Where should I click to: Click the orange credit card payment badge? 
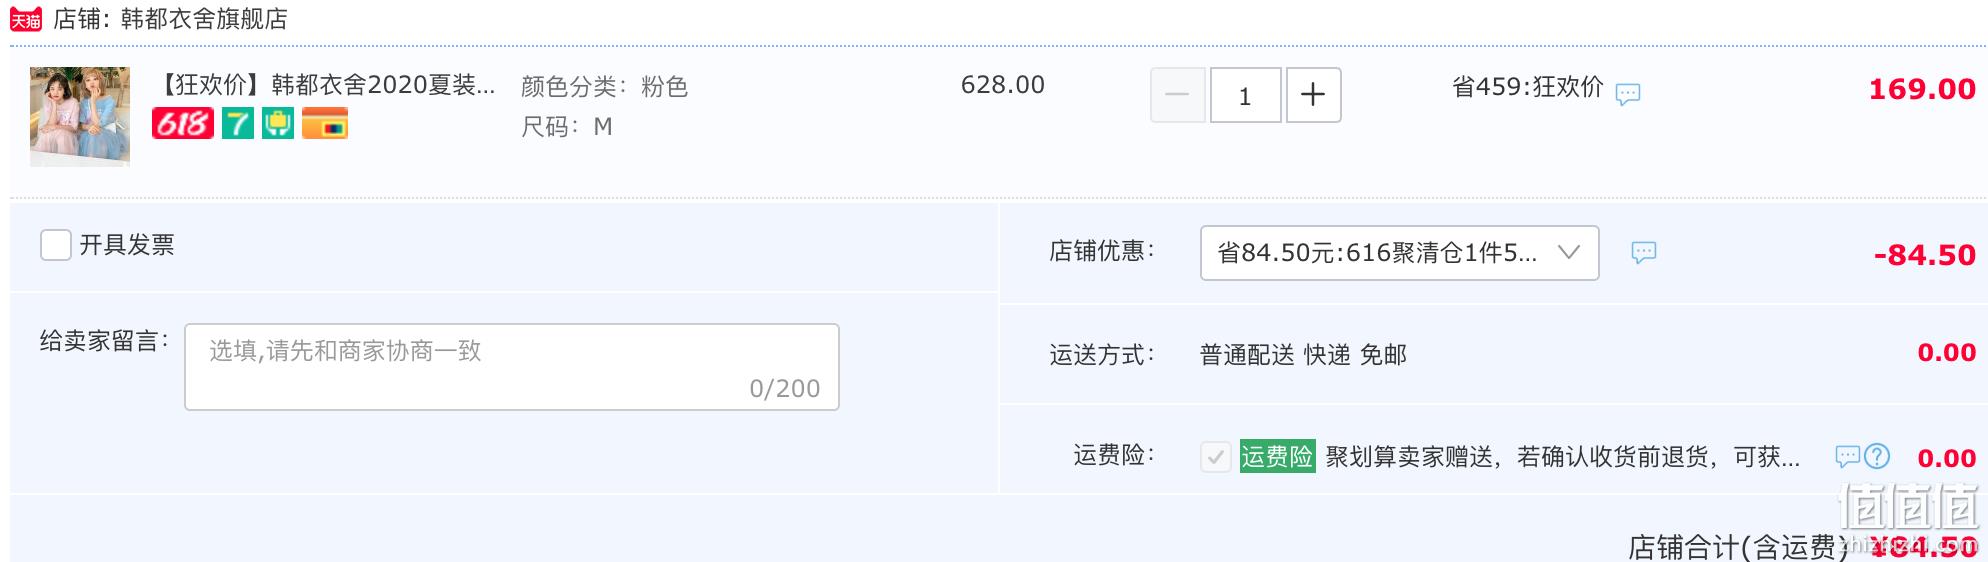coord(325,124)
